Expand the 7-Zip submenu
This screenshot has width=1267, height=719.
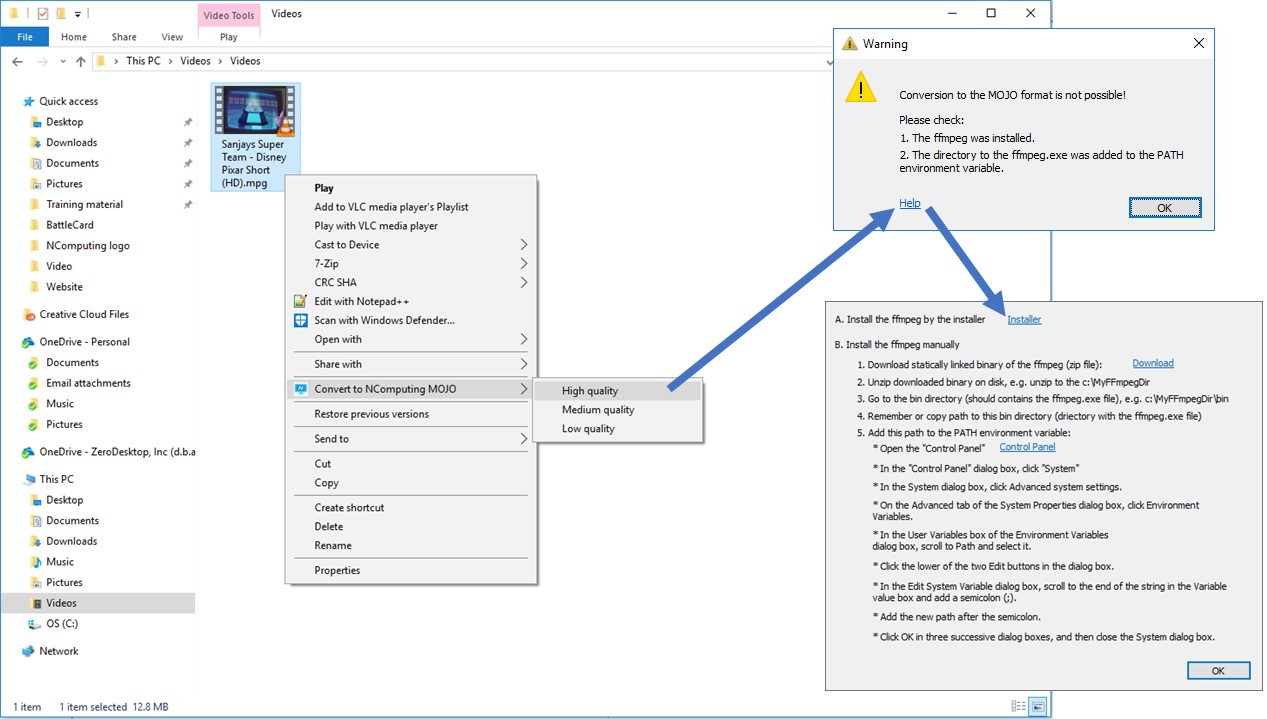click(x=411, y=264)
